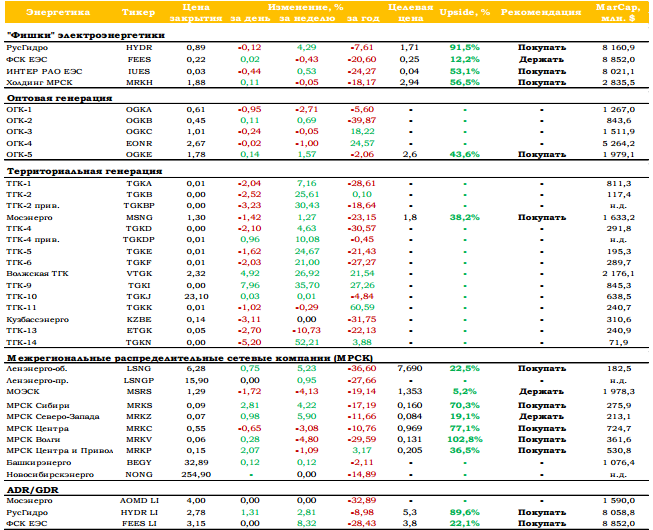This screenshot has width=653, height=530.
Task: Click the 7,690 target price cell
Action: [410, 368]
